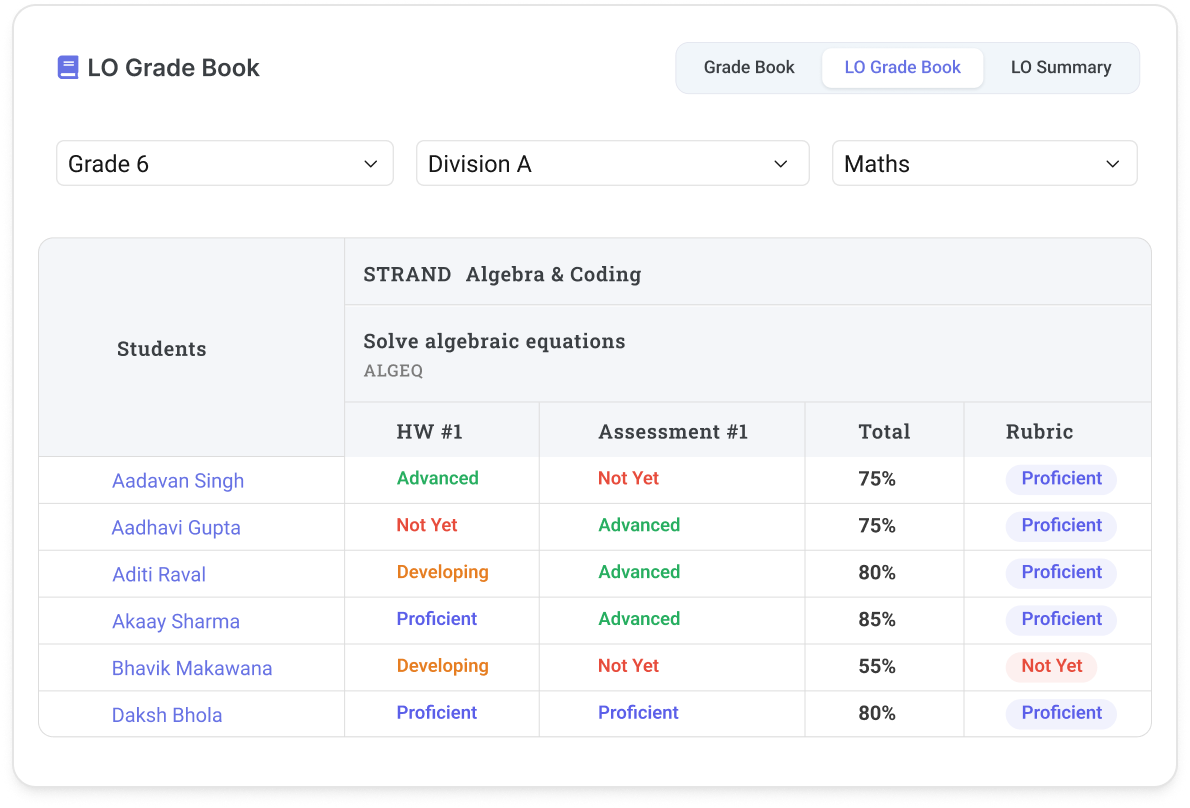1190x808 pixels.
Task: Click the STRAND Algebra & Coding header
Action: [x=502, y=274]
